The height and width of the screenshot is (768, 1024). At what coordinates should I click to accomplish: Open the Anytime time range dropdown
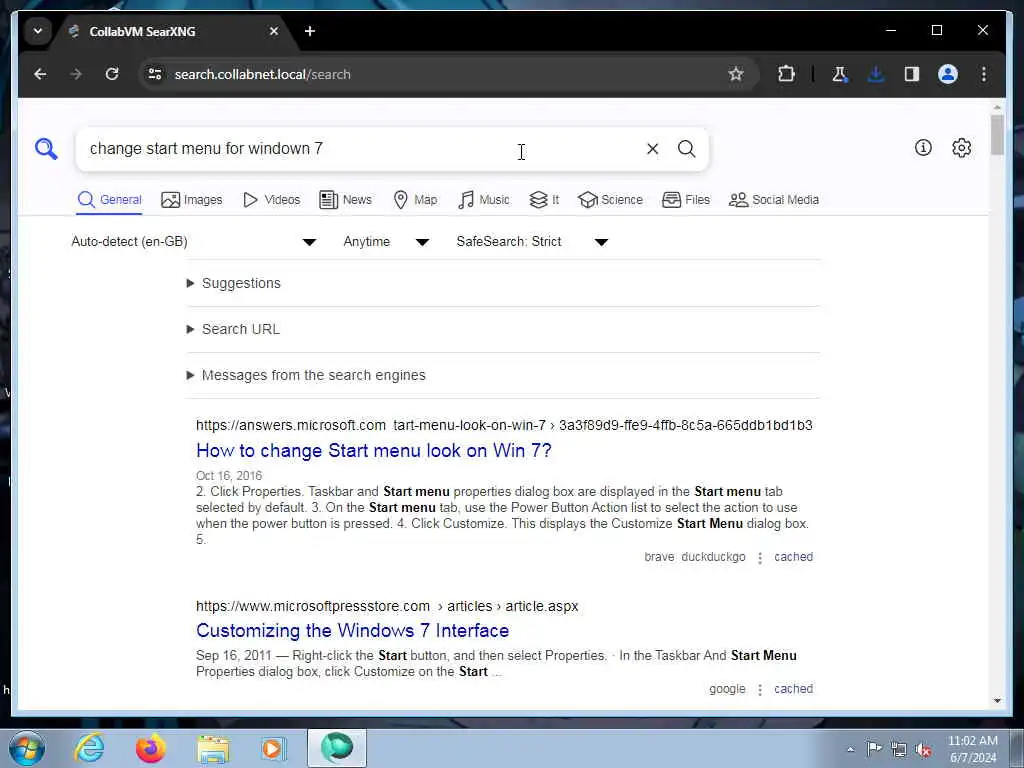[x=386, y=242]
